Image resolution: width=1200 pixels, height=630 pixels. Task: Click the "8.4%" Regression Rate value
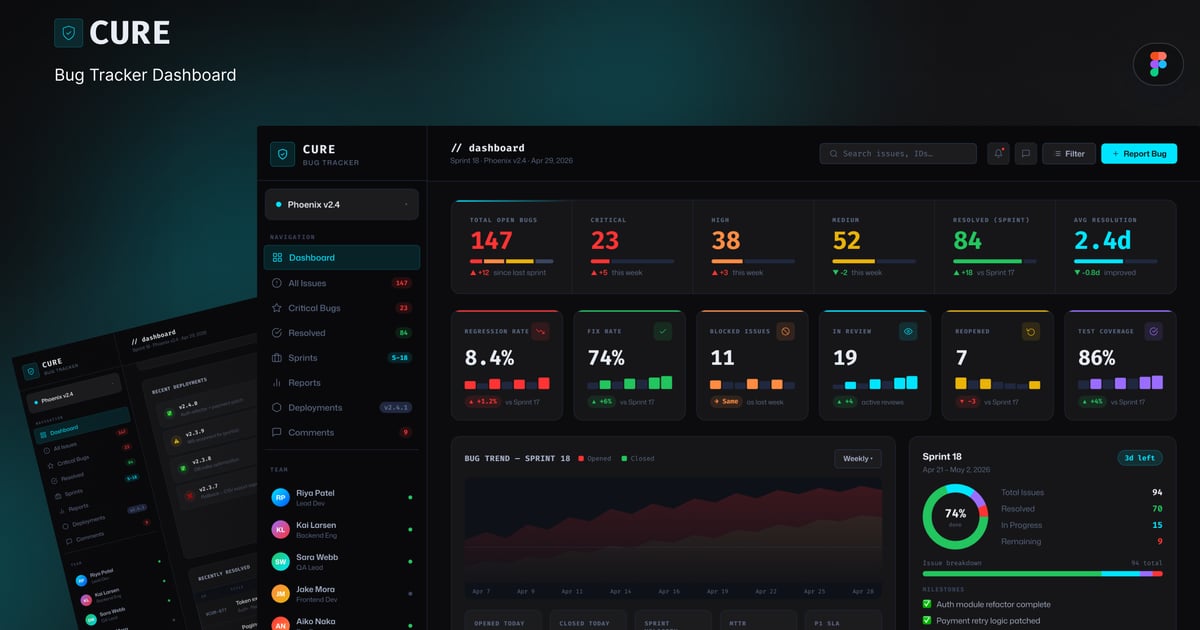[490, 358]
